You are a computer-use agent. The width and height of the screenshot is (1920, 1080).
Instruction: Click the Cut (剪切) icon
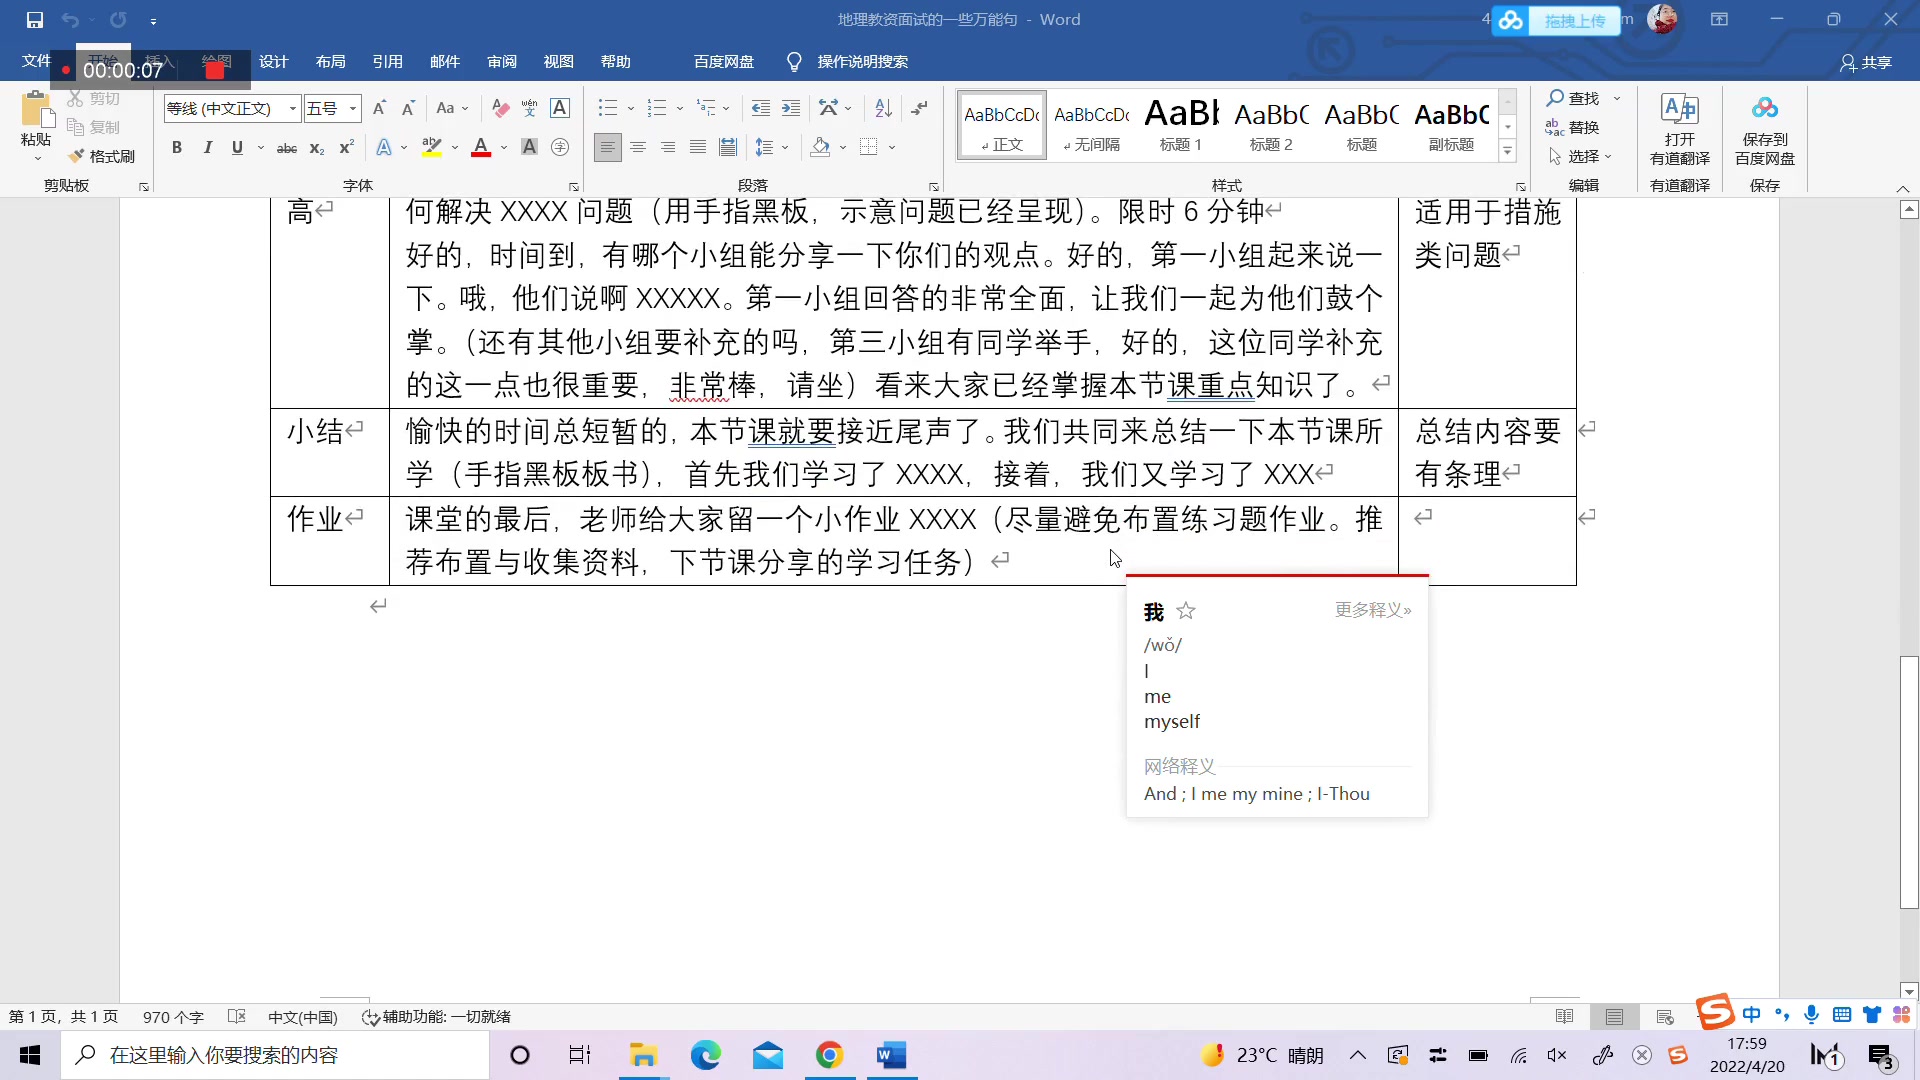(x=78, y=98)
